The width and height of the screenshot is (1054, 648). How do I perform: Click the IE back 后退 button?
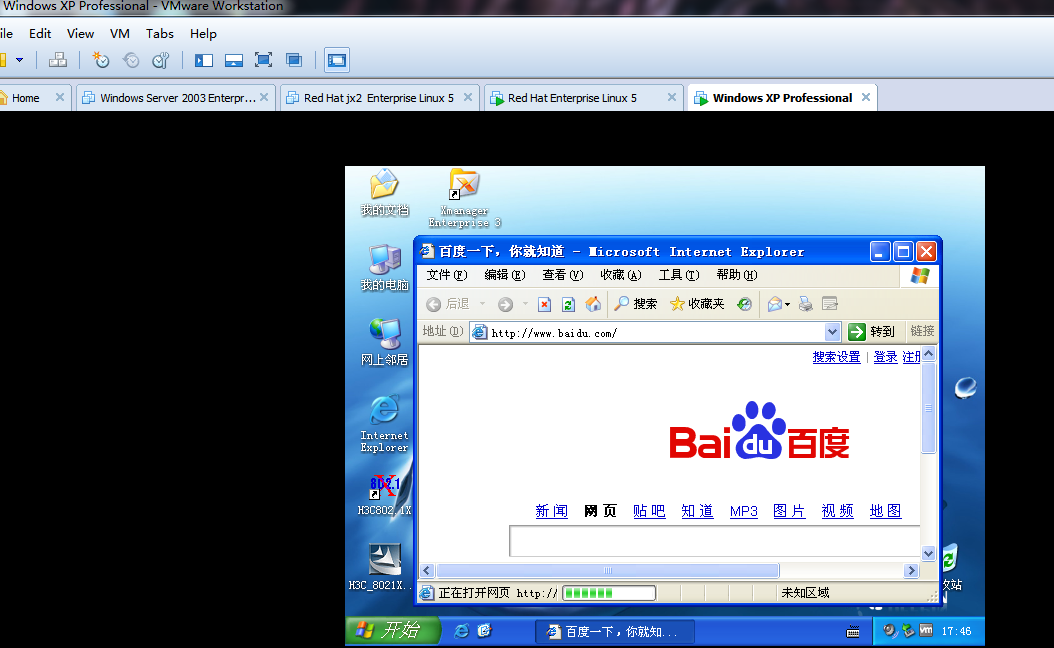[448, 304]
